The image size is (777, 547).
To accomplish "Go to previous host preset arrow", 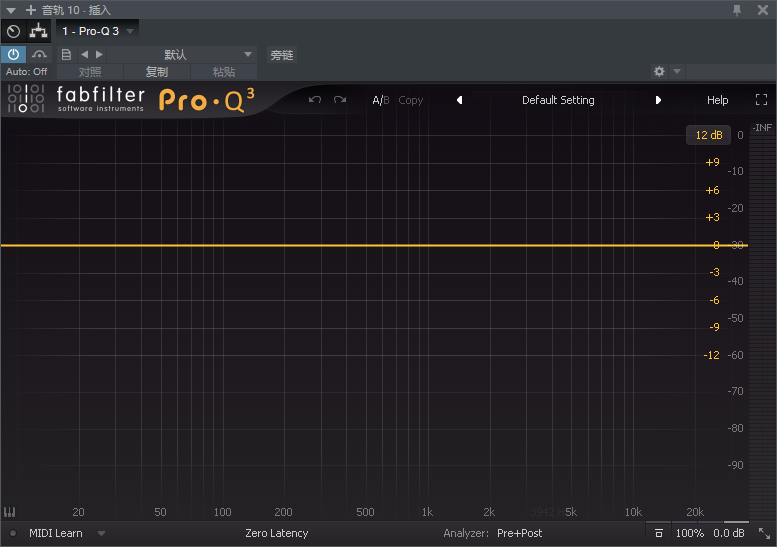I will (x=84, y=55).
